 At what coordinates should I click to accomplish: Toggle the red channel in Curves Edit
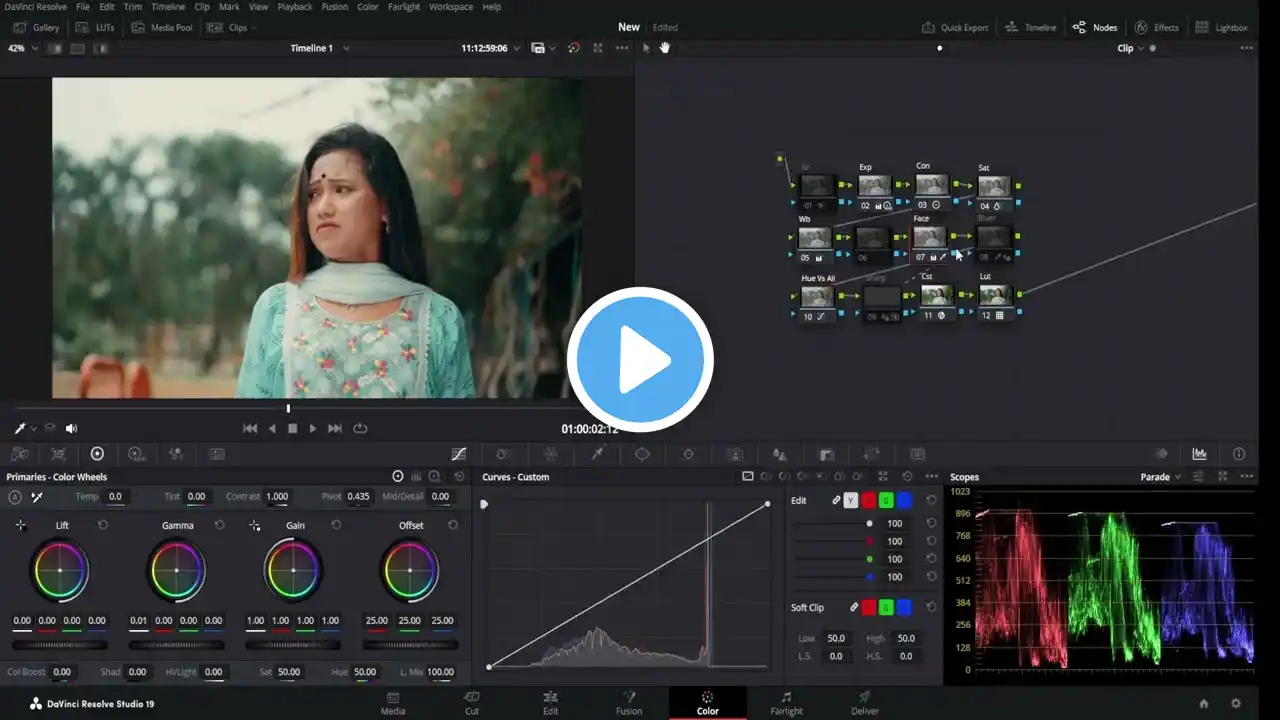click(x=868, y=500)
